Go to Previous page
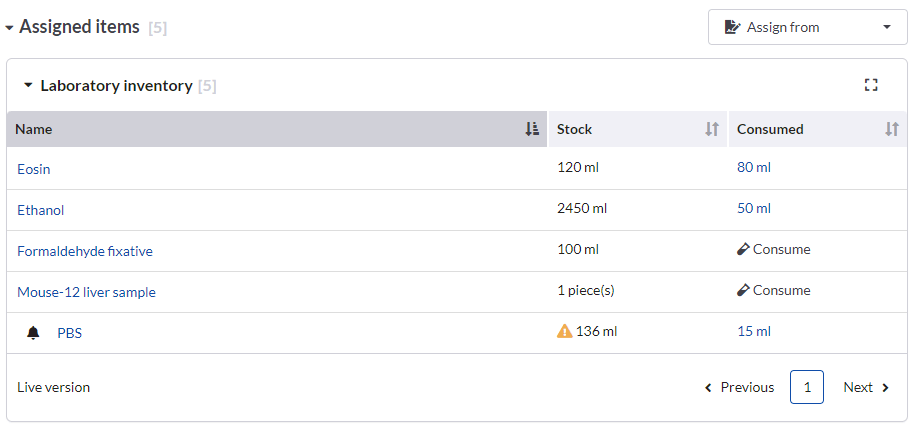The image size is (916, 430). coord(739,387)
